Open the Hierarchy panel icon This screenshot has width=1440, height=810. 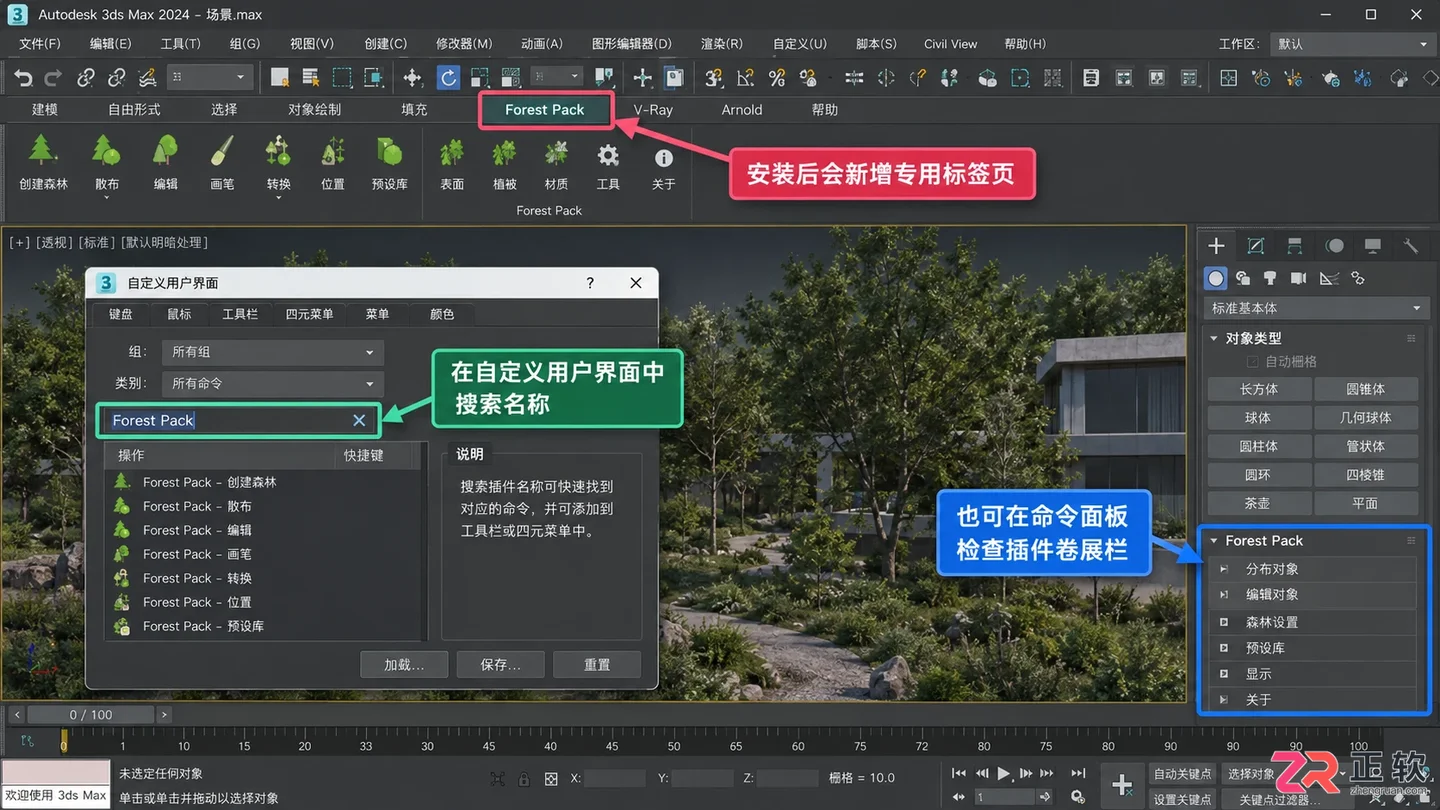[x=1294, y=246]
